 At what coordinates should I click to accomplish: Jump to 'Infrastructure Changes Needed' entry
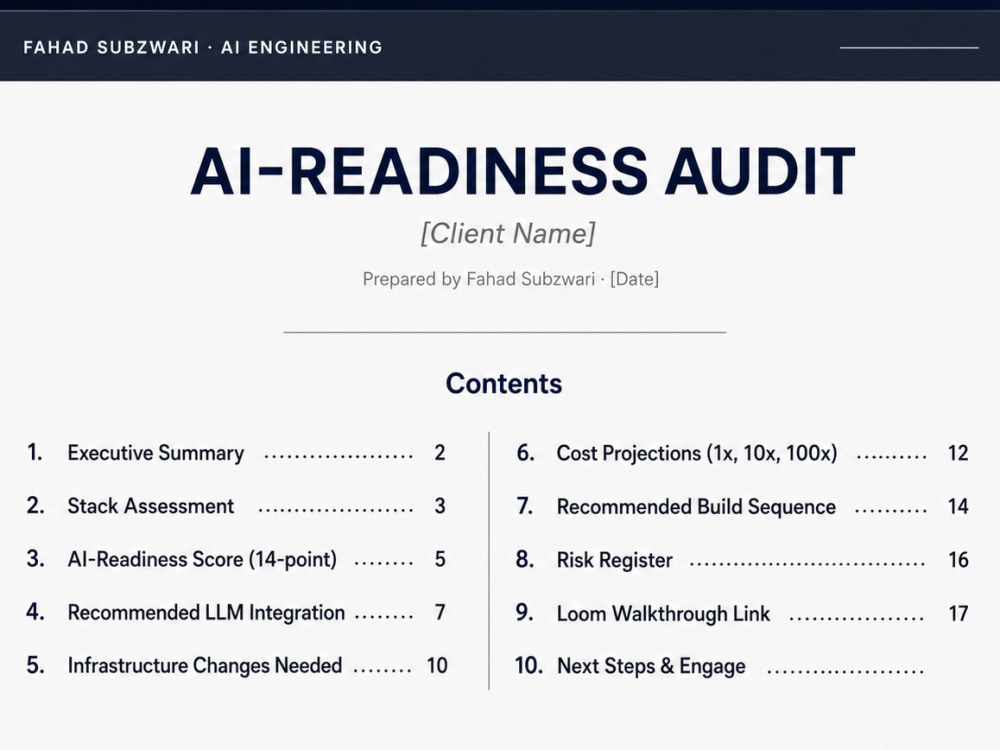[205, 665]
